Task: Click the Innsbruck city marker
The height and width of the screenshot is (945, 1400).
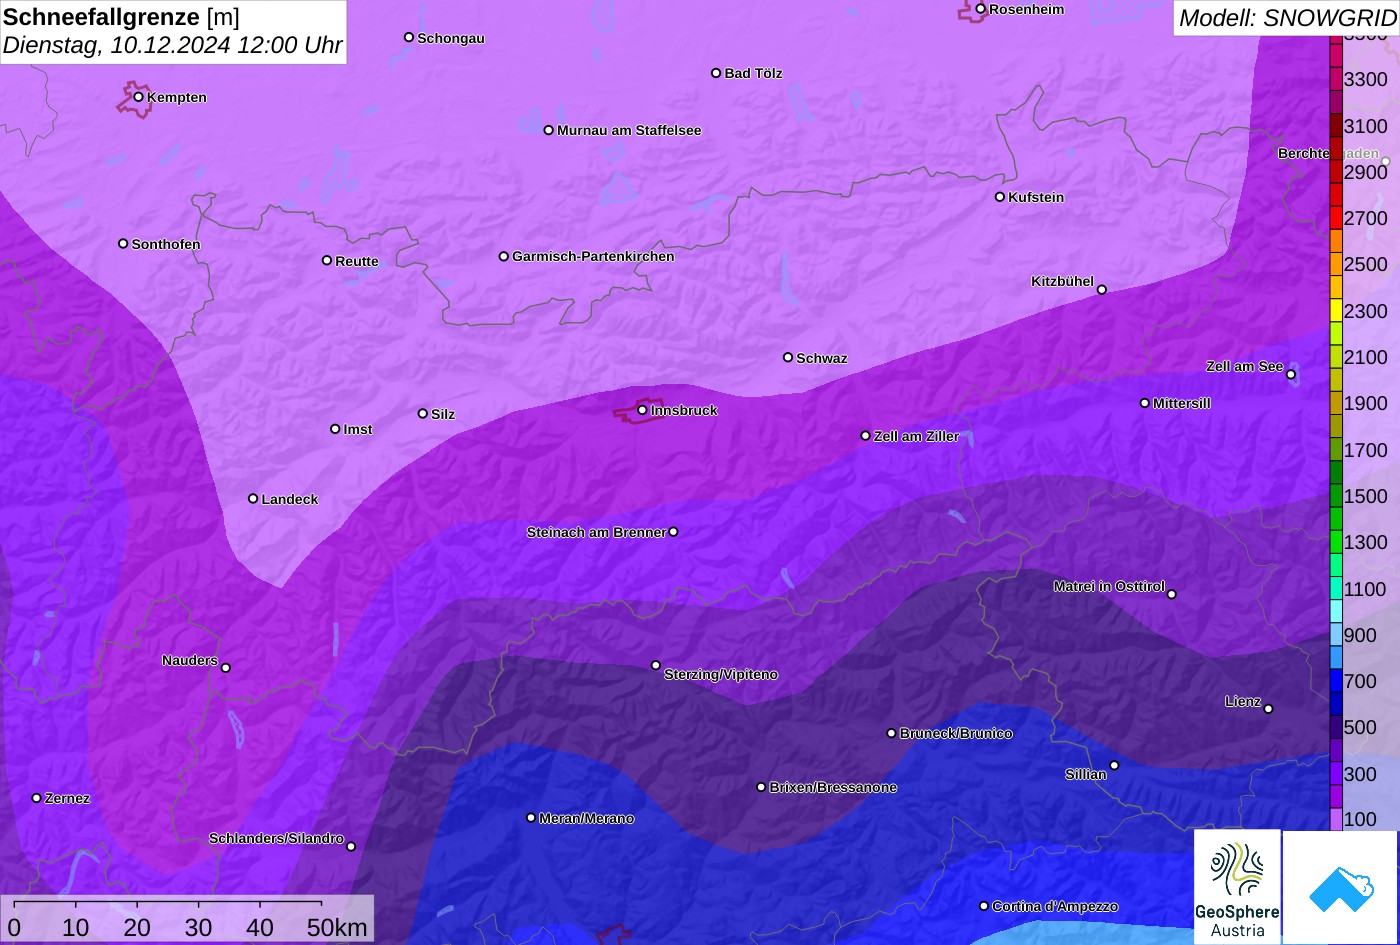Action: click(x=642, y=410)
